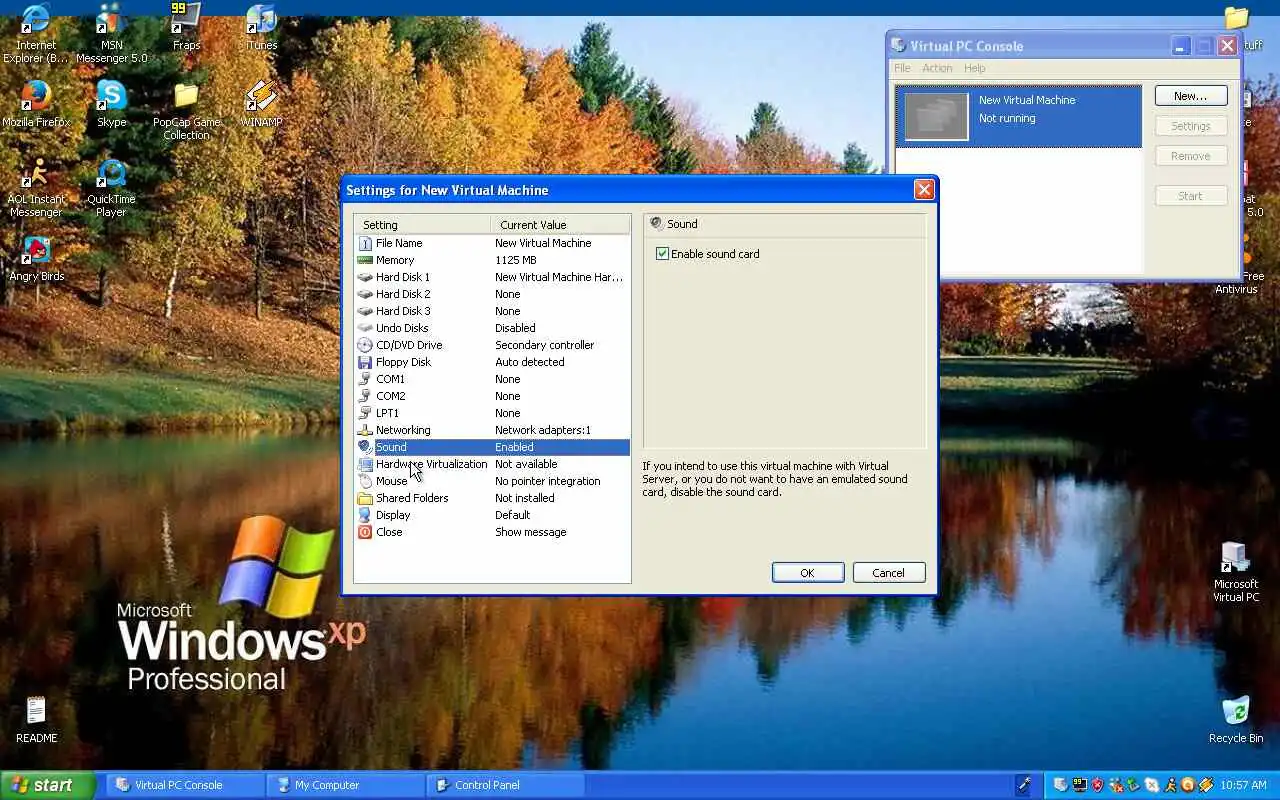Click the 'Show message' value
The image size is (1280, 800).
click(x=531, y=532)
